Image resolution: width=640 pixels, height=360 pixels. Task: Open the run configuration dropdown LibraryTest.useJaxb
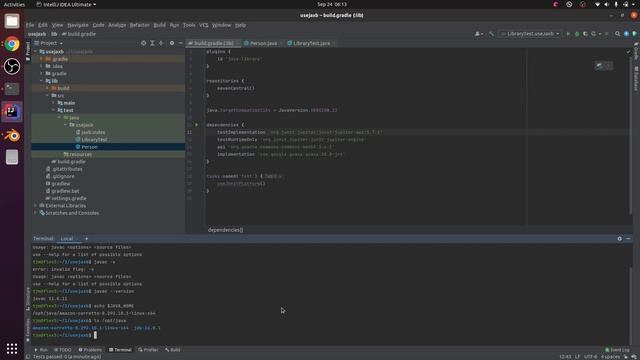tap(530, 34)
